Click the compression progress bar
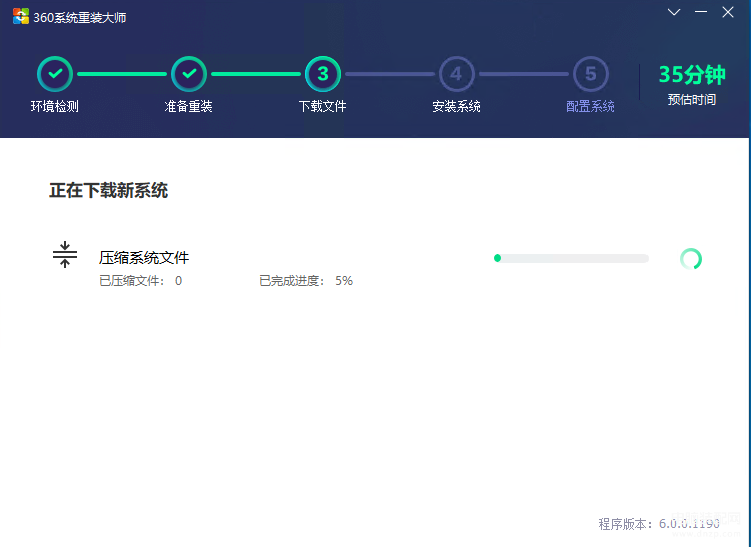 click(571, 259)
